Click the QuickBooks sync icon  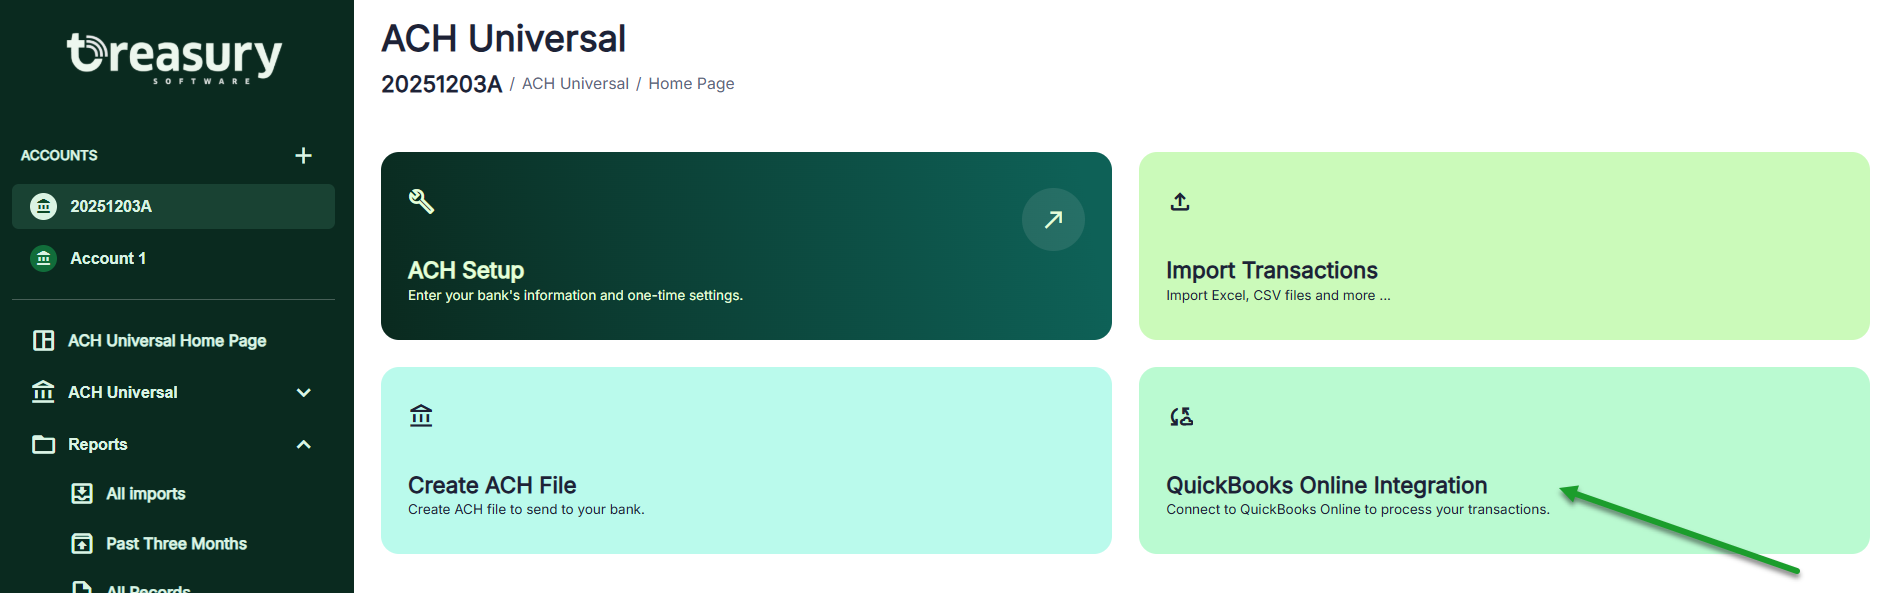click(x=1181, y=416)
